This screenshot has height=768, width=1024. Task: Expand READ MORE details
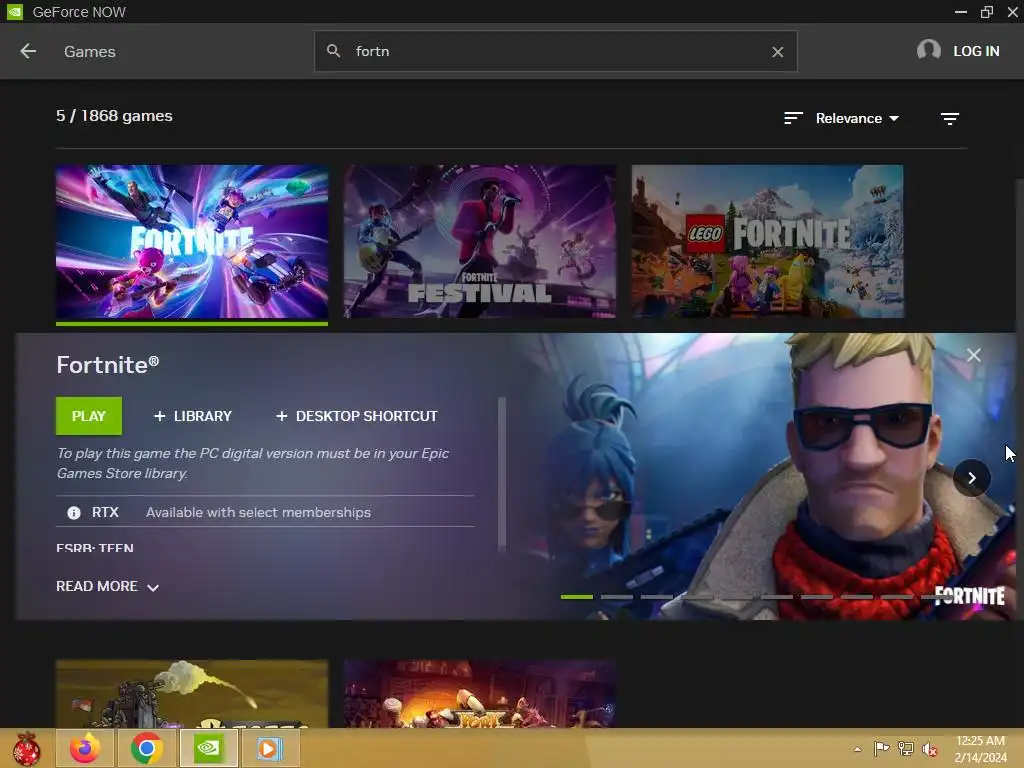(x=107, y=586)
